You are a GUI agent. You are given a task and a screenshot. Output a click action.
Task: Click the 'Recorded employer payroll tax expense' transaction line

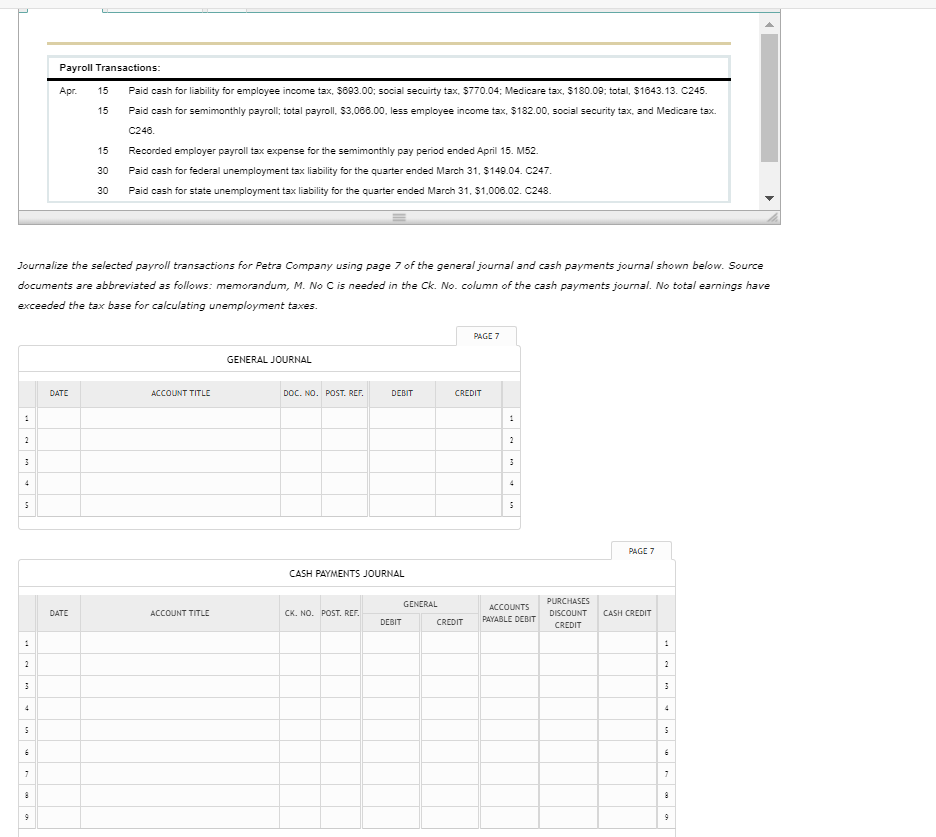coord(333,150)
